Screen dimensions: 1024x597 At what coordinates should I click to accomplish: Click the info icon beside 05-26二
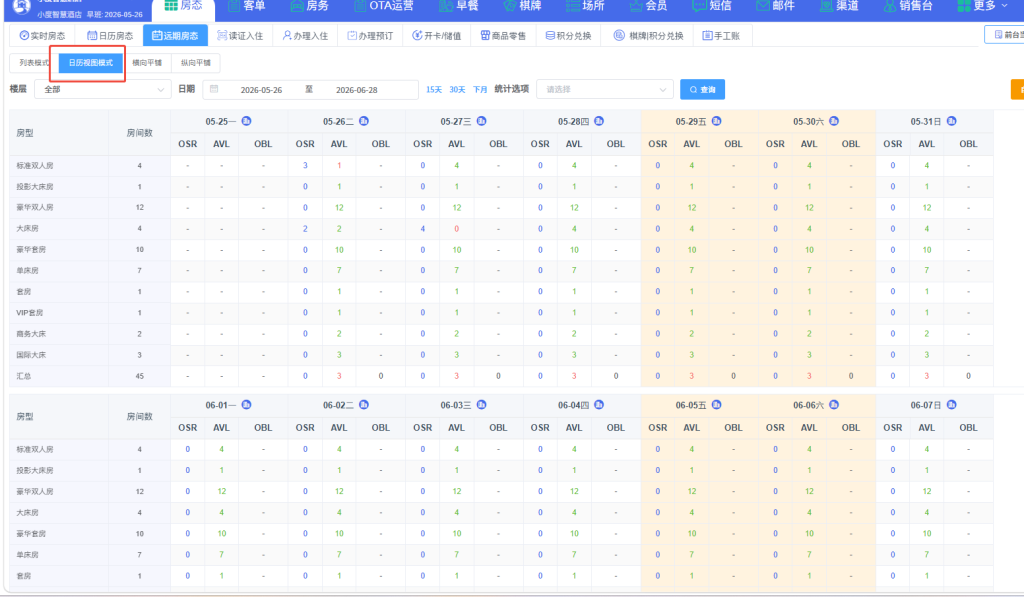click(364, 121)
